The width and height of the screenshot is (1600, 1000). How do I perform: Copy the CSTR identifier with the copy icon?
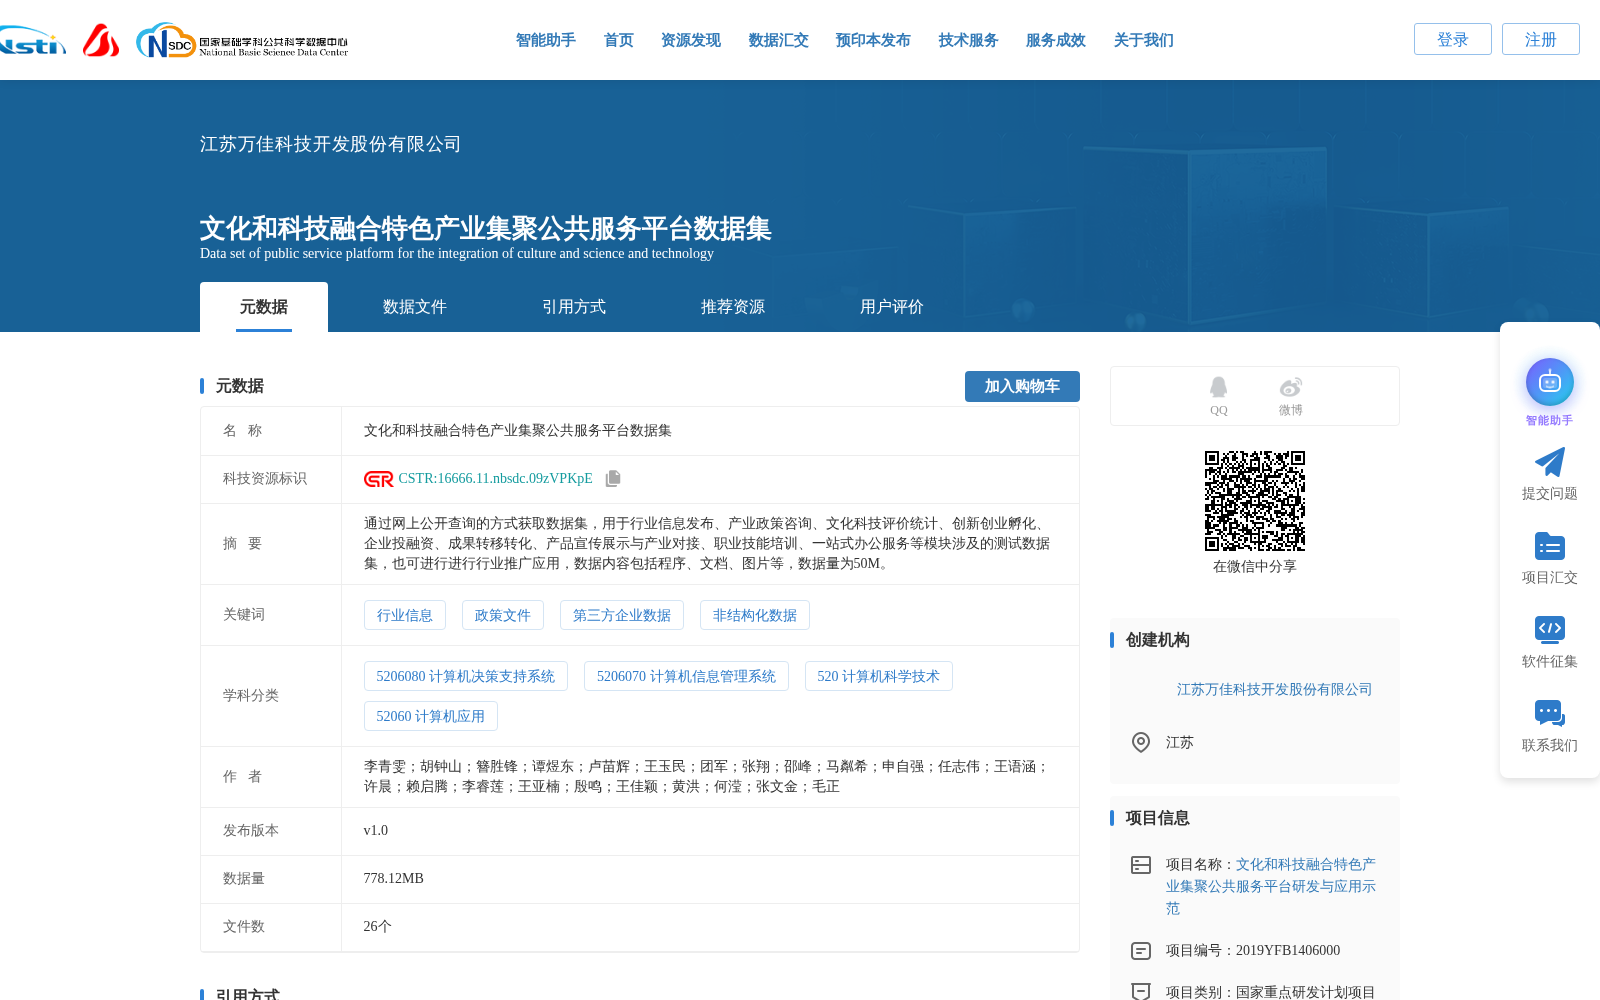[x=613, y=479]
